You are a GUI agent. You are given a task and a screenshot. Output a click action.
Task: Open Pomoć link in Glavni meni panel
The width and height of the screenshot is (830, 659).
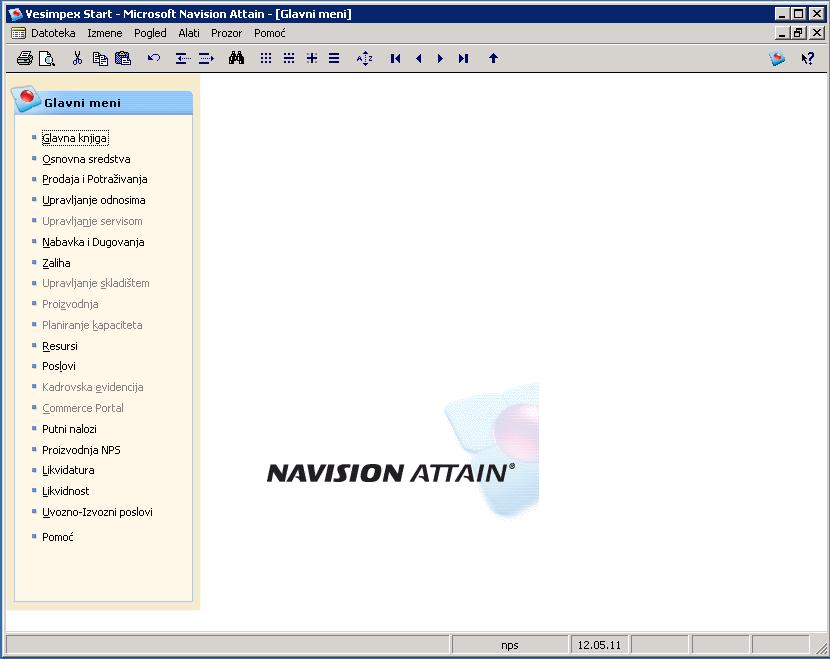58,537
